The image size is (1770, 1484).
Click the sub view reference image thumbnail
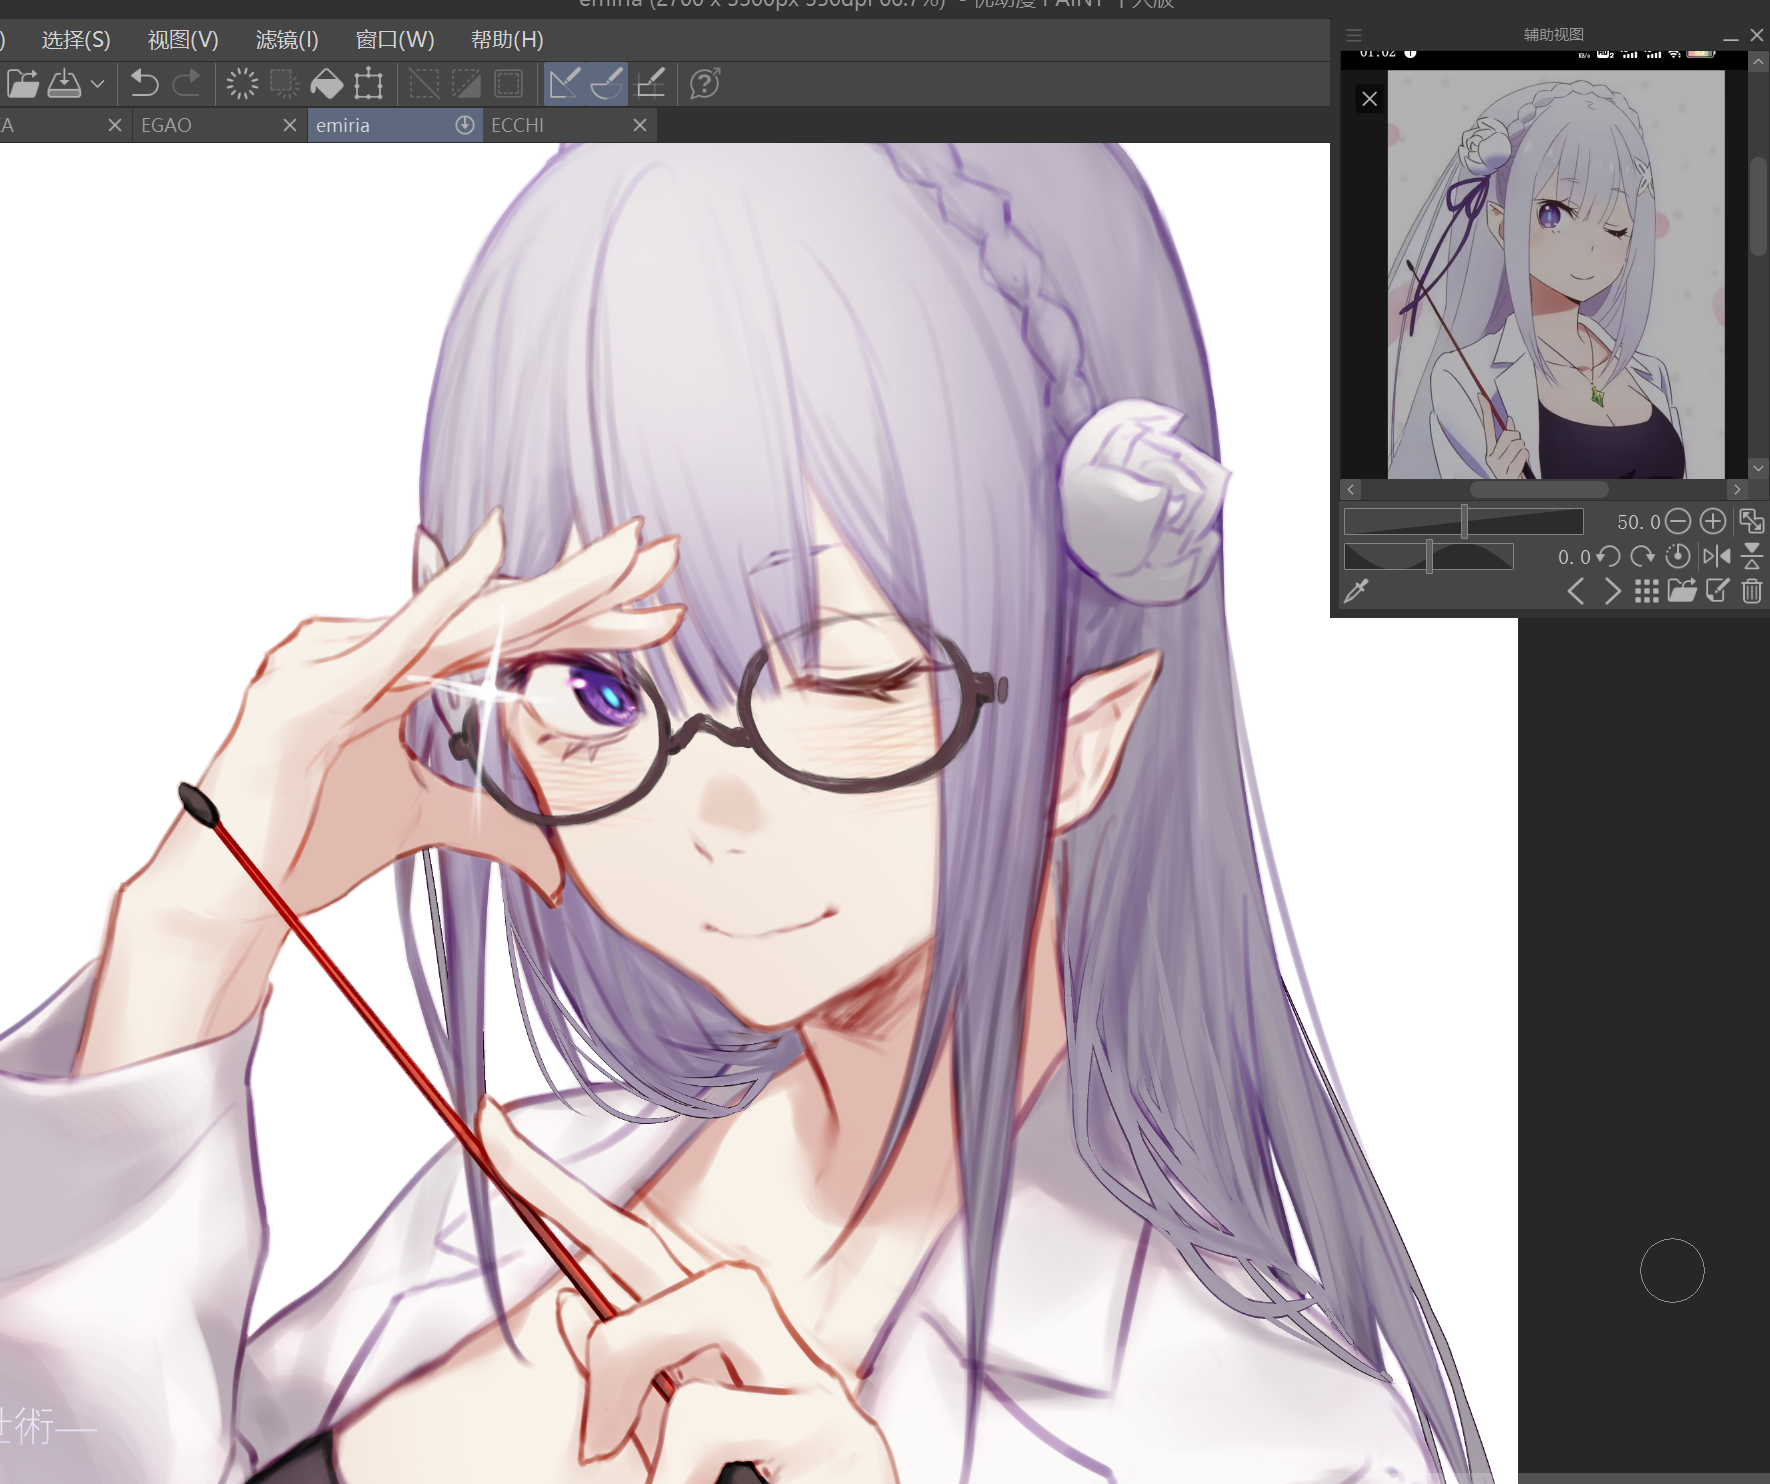(1556, 274)
